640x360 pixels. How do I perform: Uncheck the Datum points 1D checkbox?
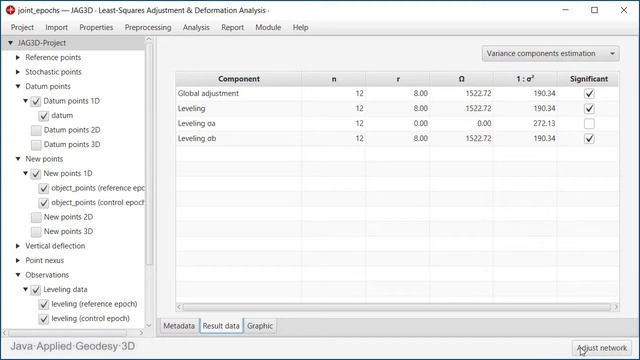[36, 101]
